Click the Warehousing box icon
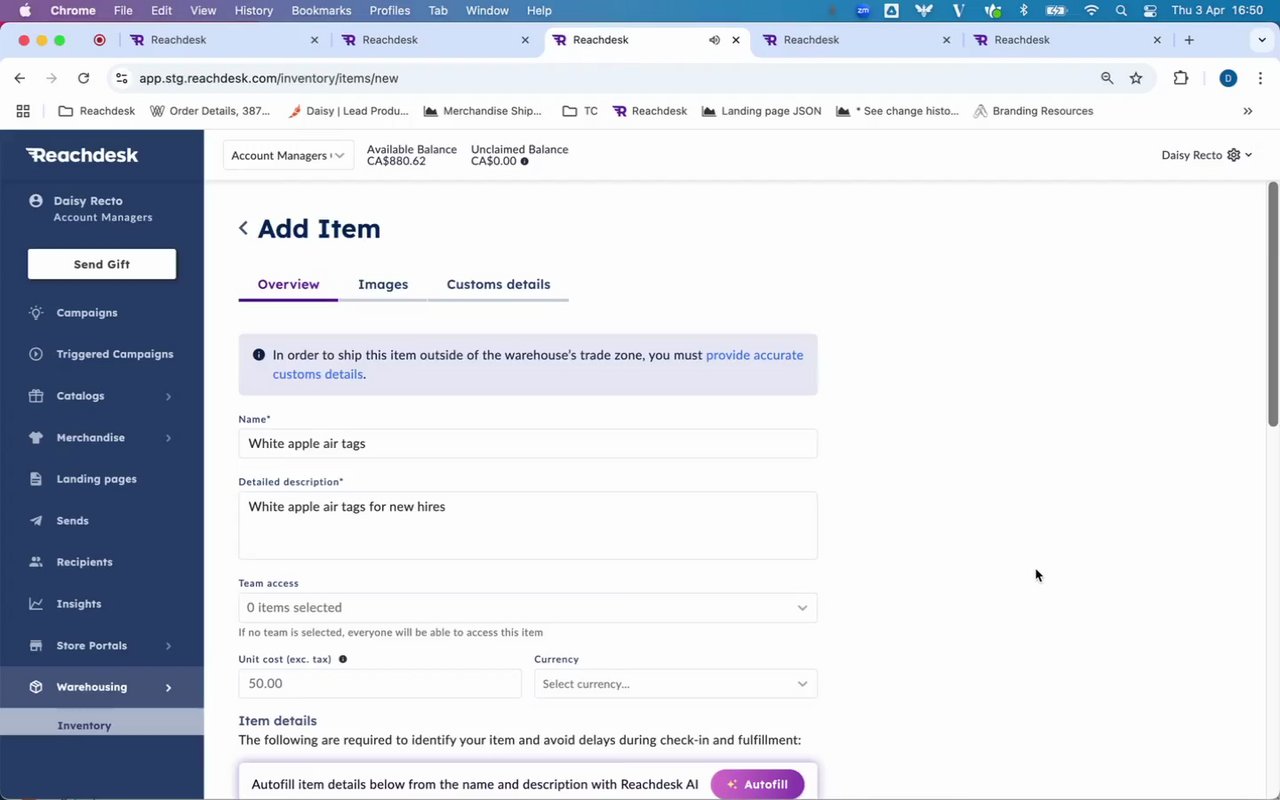The image size is (1280, 800). [x=36, y=687]
